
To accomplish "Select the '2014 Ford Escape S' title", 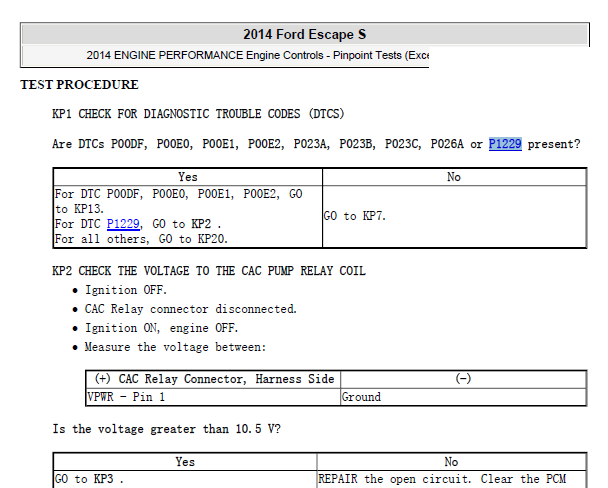I will [305, 34].
